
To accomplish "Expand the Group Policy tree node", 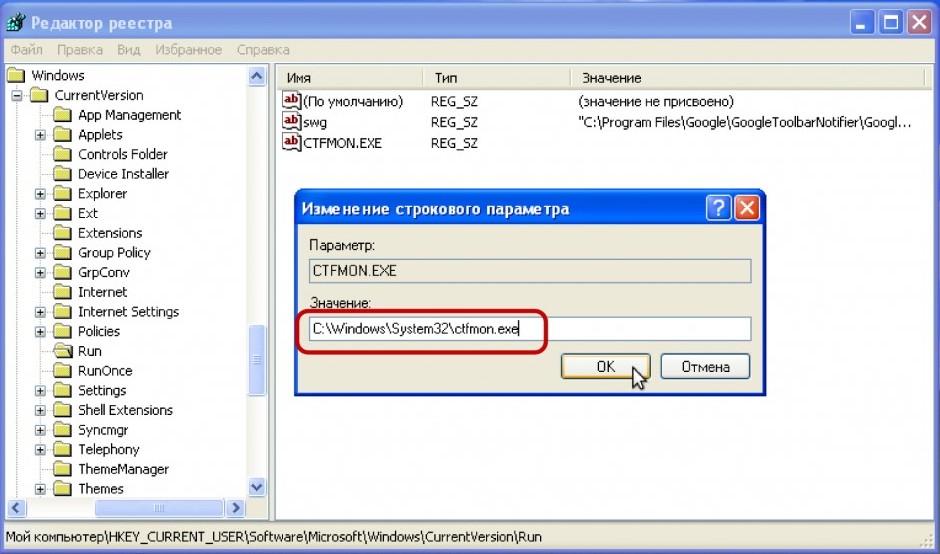I will (40, 253).
